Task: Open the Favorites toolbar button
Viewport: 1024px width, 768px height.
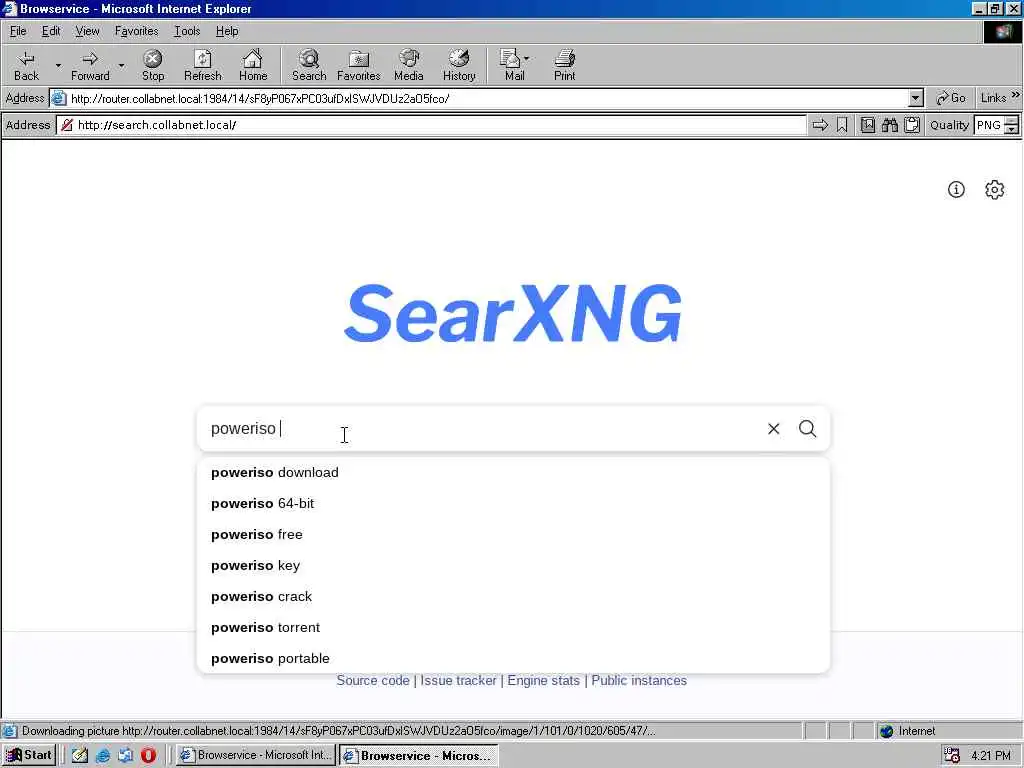Action: click(x=359, y=65)
